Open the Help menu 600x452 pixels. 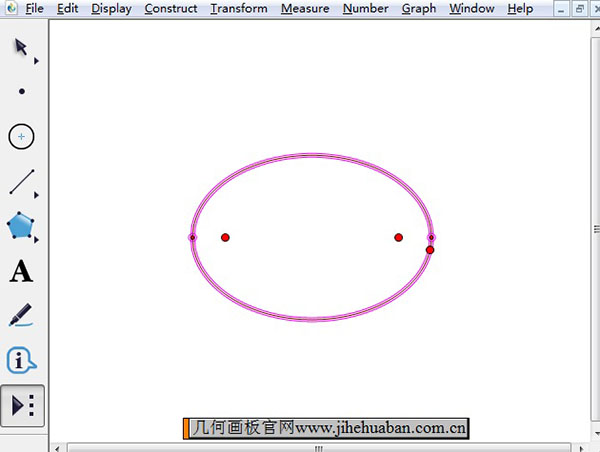pos(520,8)
